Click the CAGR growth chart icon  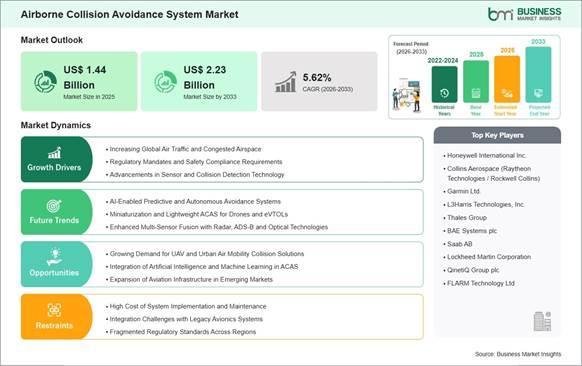tap(285, 82)
